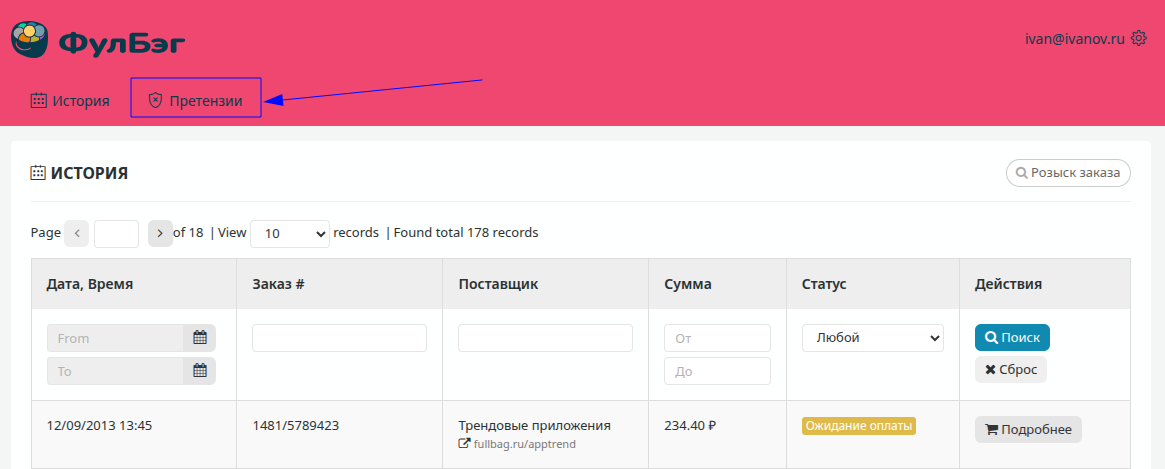Click the ИСТОРИЯ heading calendar icon
The image size is (1165, 469).
pos(38,173)
